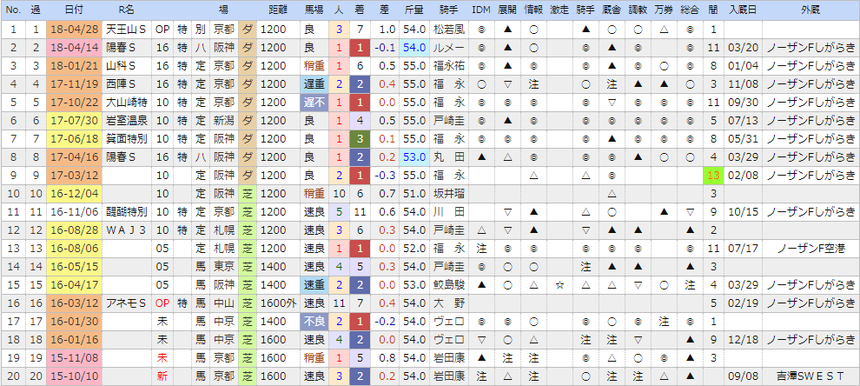860x386 pixels.
Task: Click the ☆ mark in 激走 column
Action: [560, 285]
